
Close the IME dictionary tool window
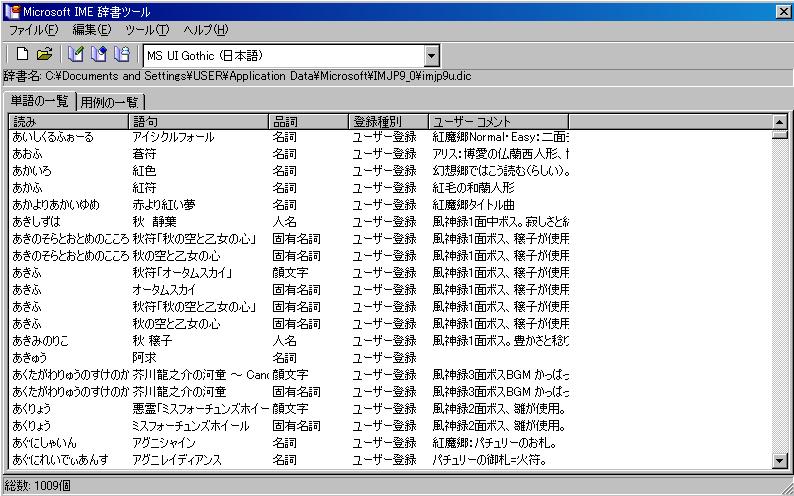tap(783, 12)
